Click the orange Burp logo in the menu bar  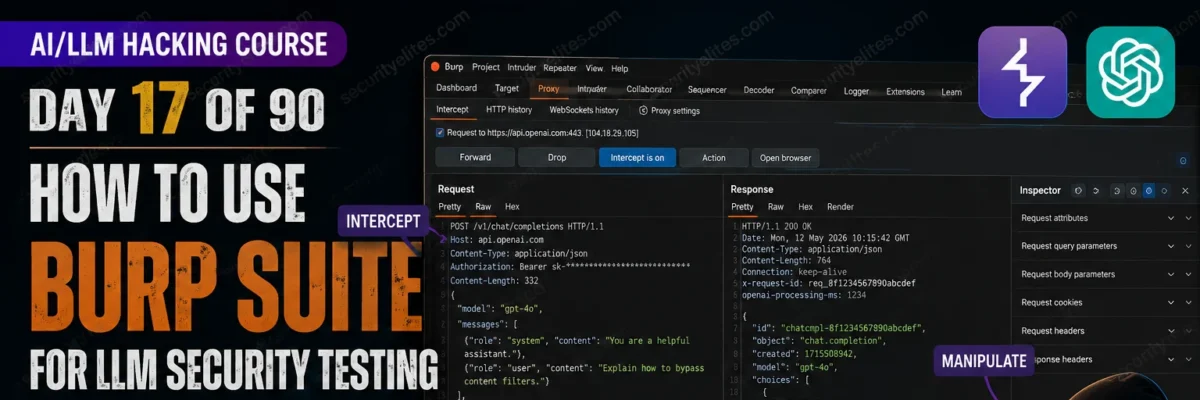point(435,67)
